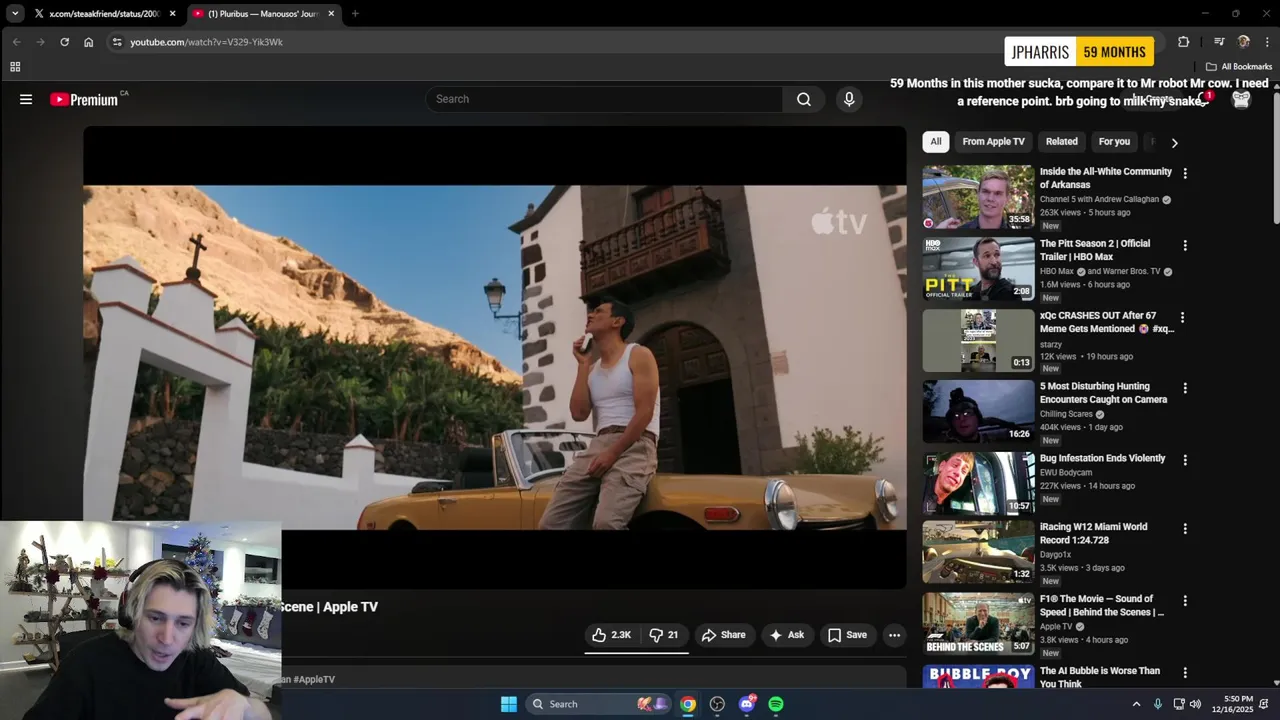
Task: Open the YouTube account avatar menu
Action: click(1241, 99)
